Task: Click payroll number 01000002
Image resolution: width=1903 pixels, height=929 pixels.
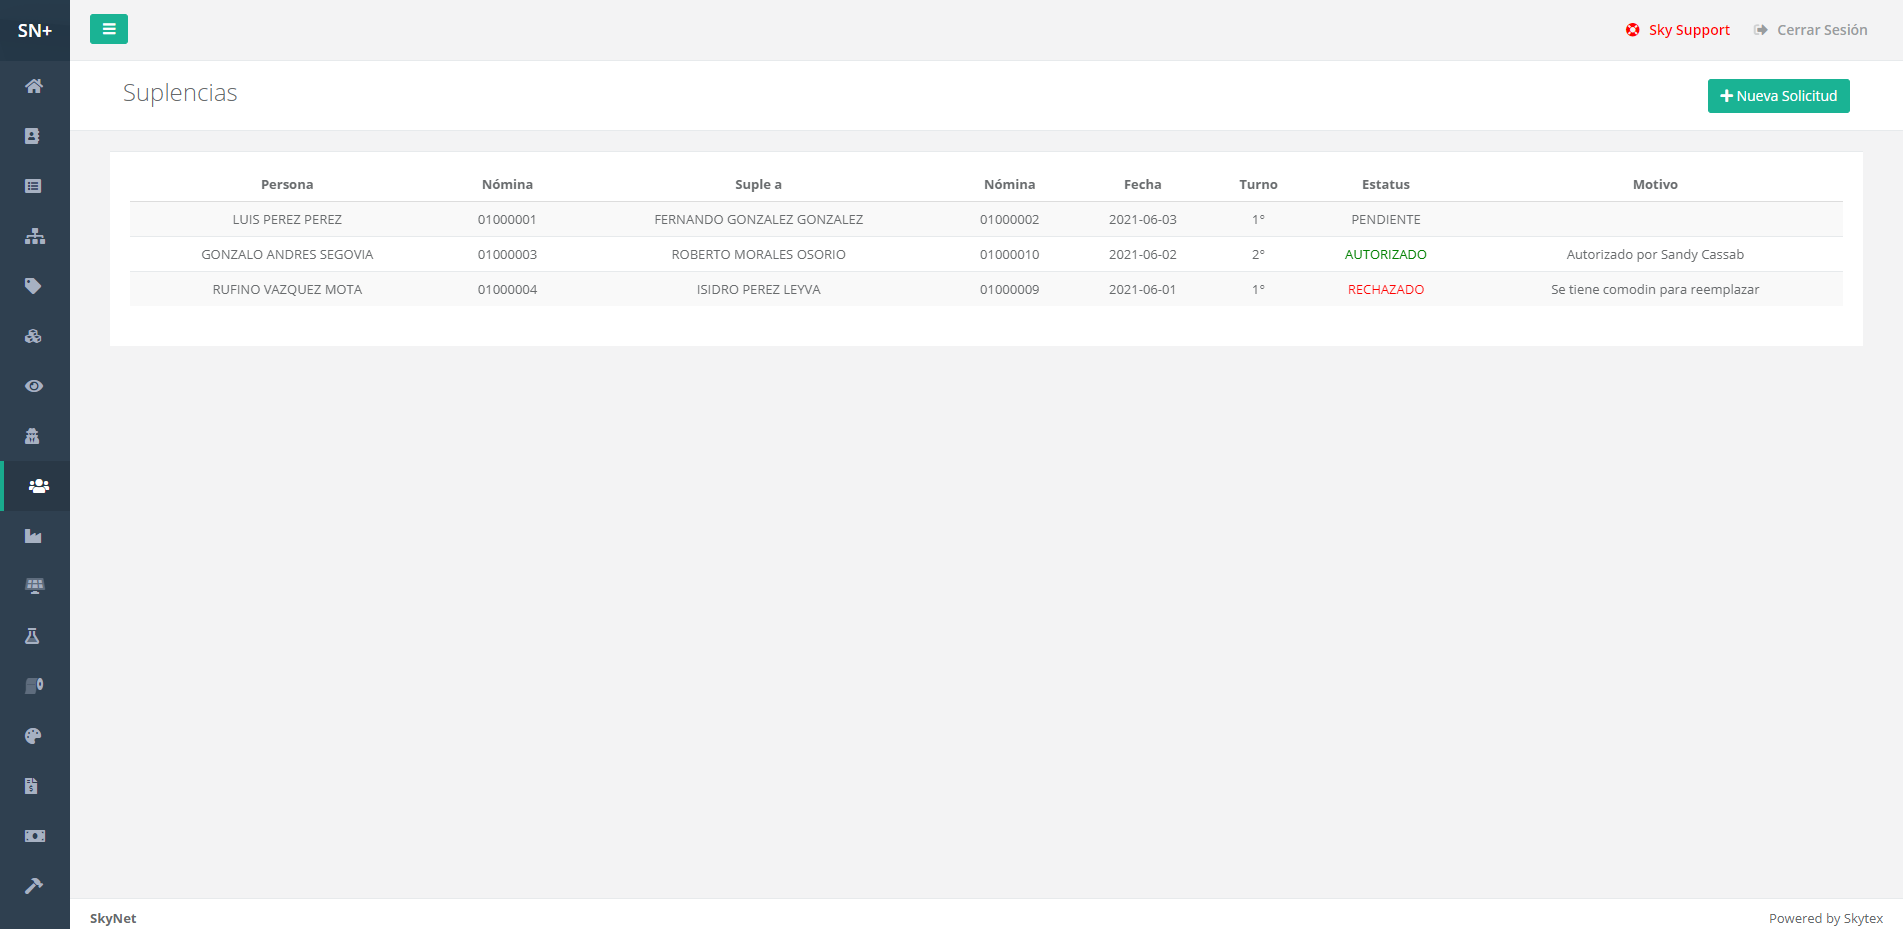Action: point(1009,220)
